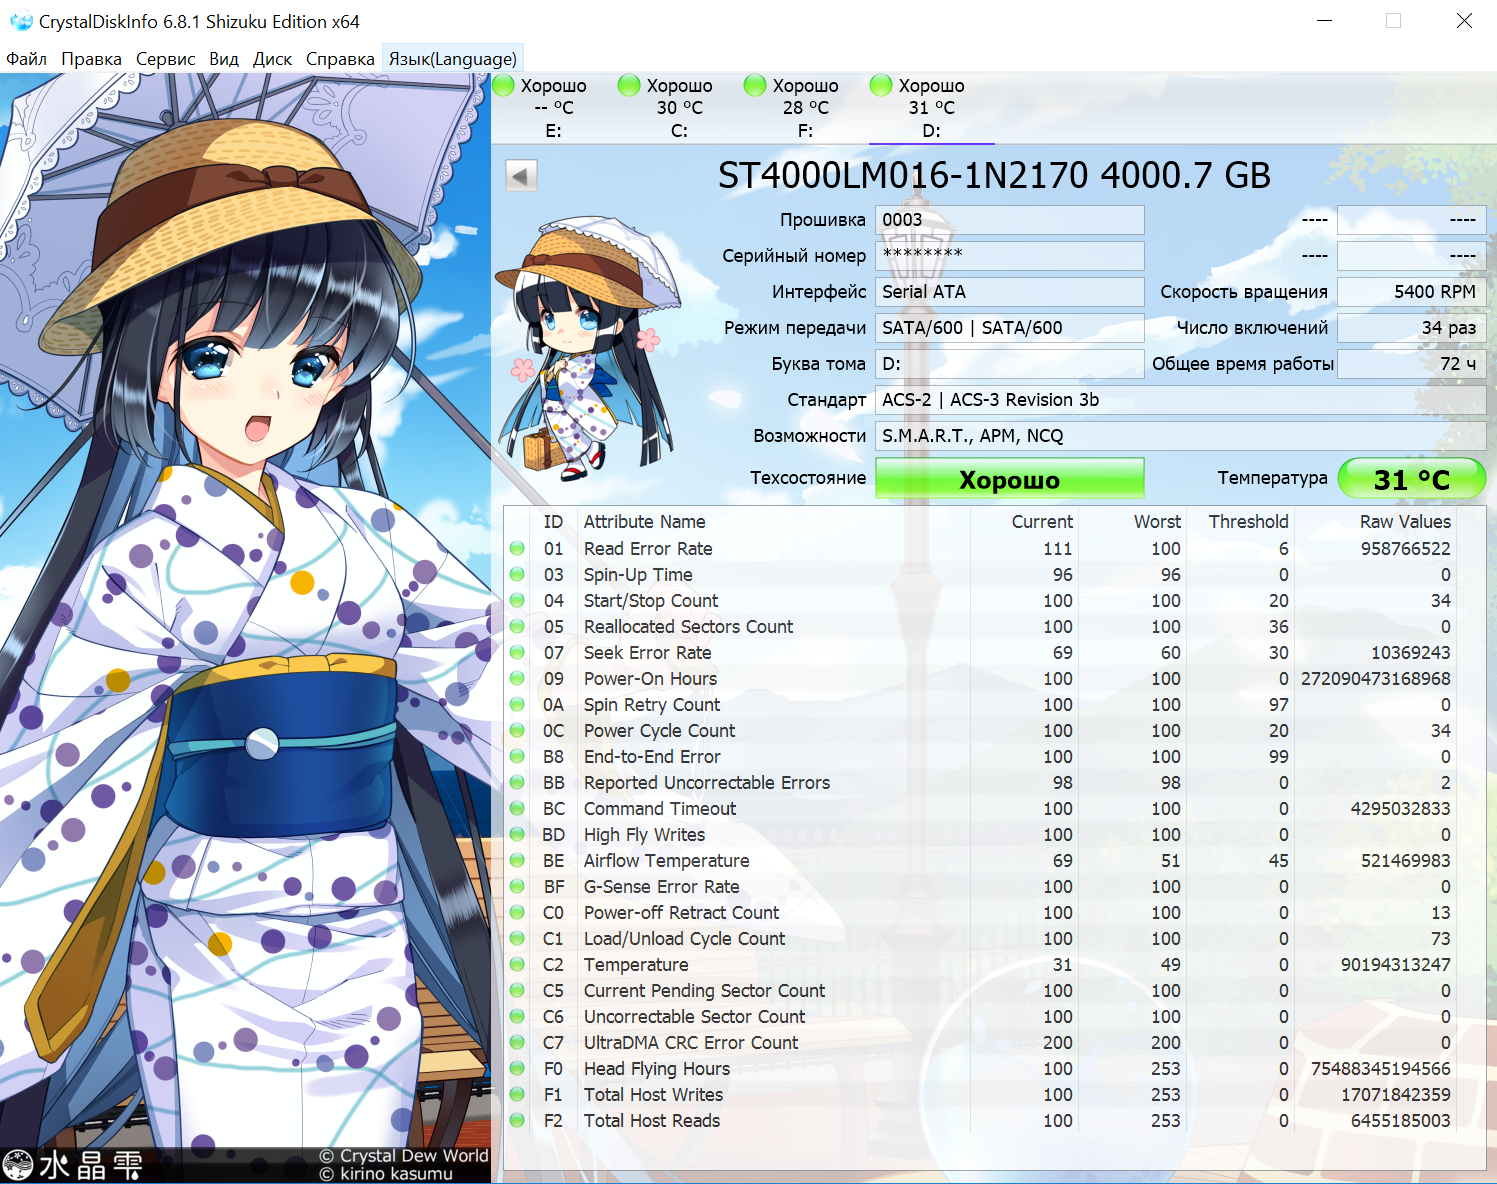
Task: Click the Прошивка field showing 0003
Action: point(1010,220)
